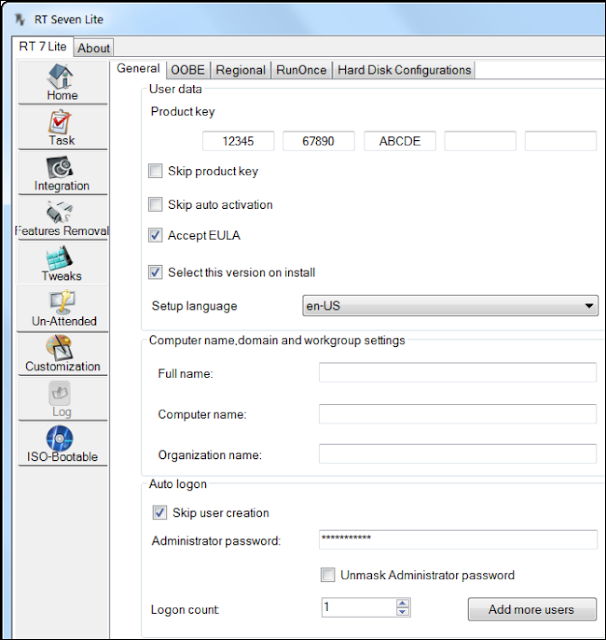
Task: Open the Task section with the checklist icon
Action: pos(62,128)
